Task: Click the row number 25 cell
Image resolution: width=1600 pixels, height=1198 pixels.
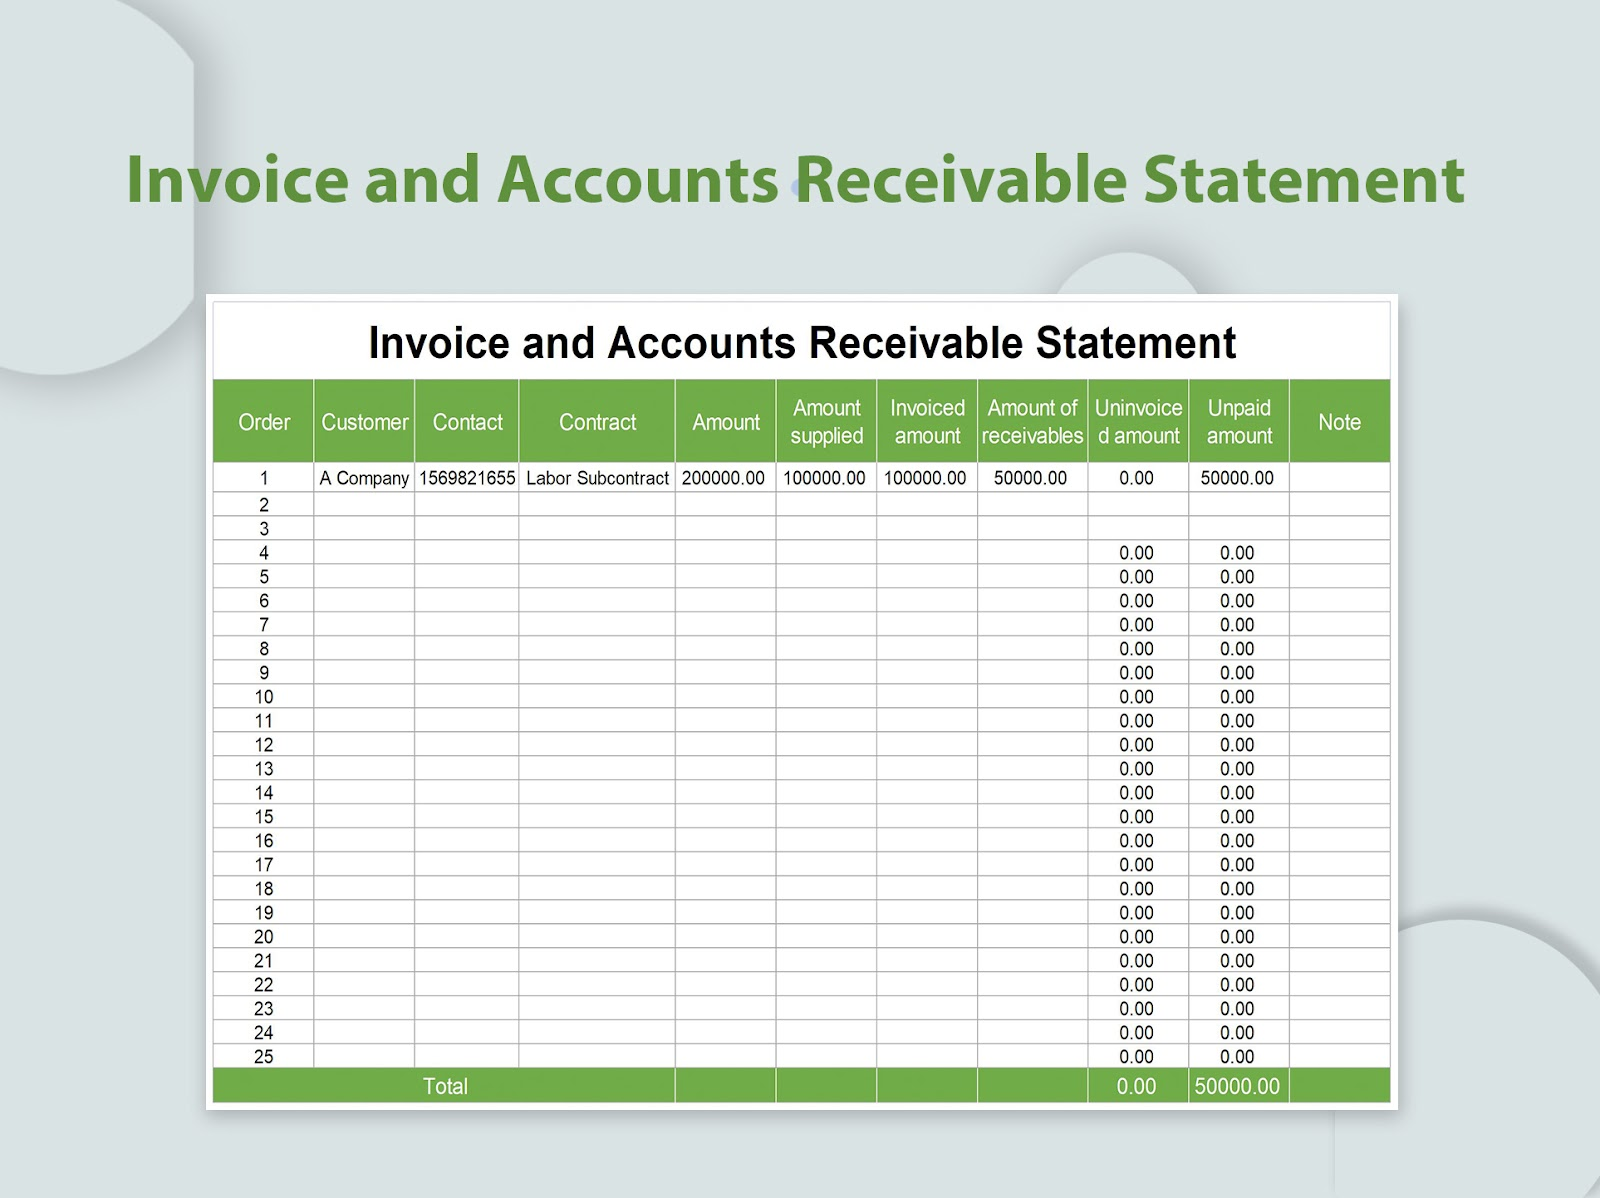Action: click(263, 1057)
